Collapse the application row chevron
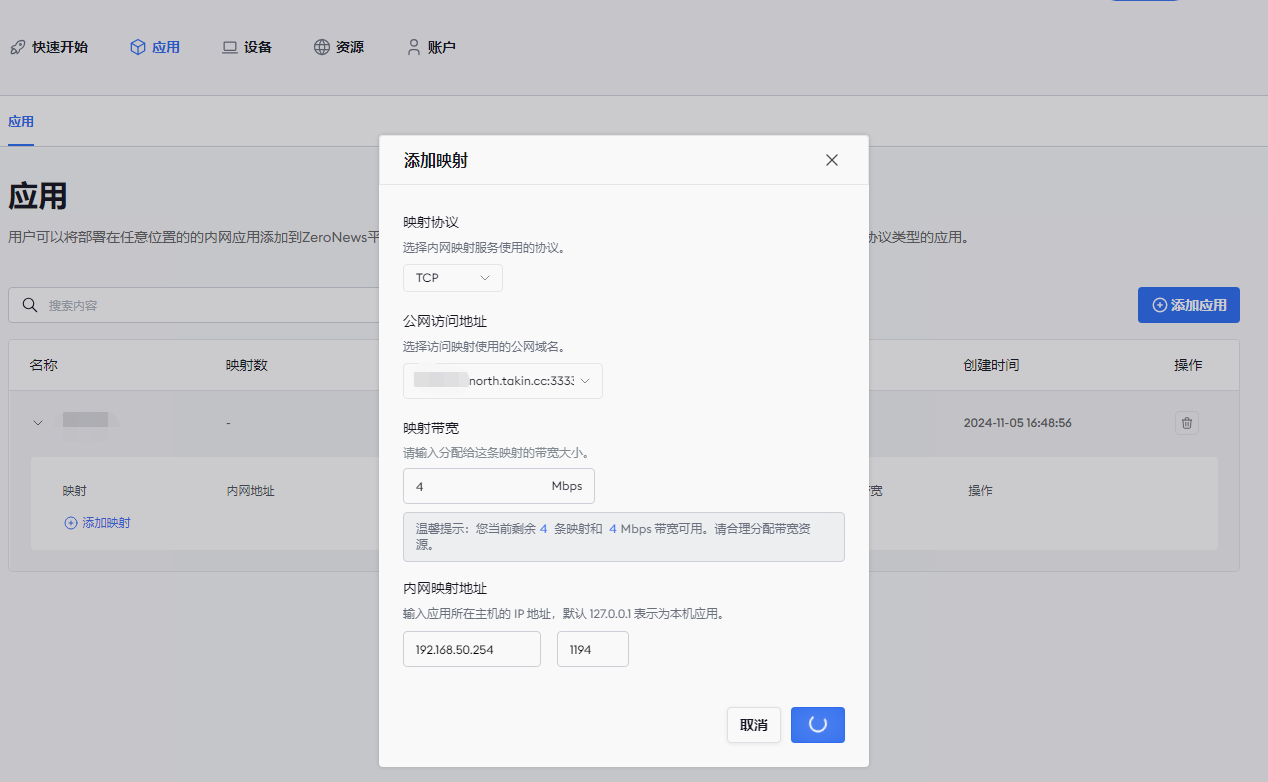This screenshot has width=1268, height=782. pos(38,423)
